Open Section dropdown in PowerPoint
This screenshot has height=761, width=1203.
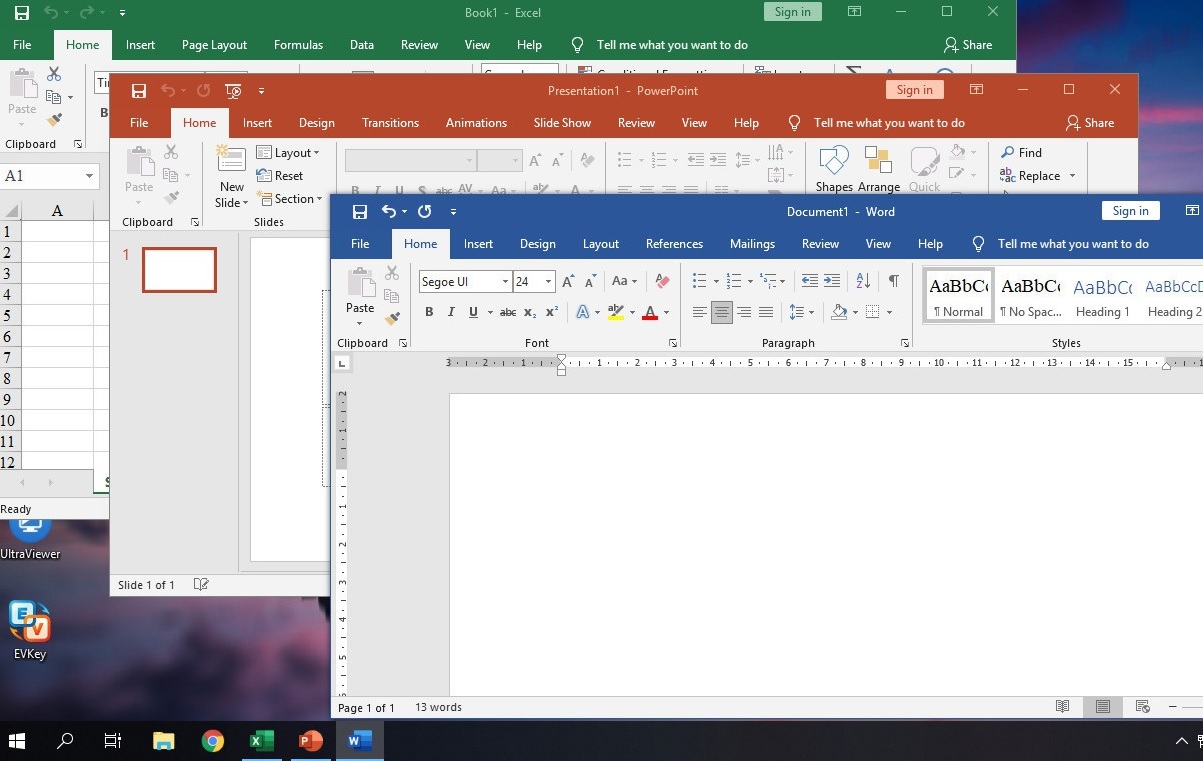[x=289, y=199]
